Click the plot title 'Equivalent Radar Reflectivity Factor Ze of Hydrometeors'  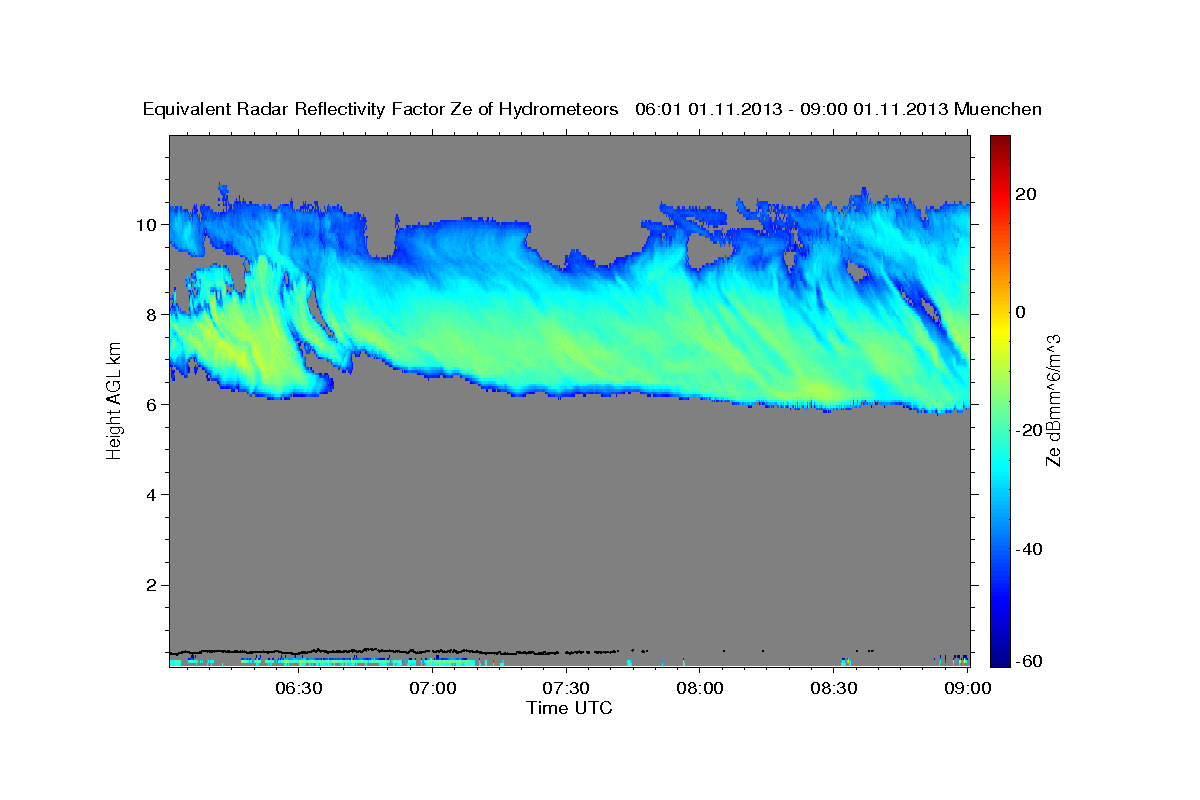coord(381,110)
